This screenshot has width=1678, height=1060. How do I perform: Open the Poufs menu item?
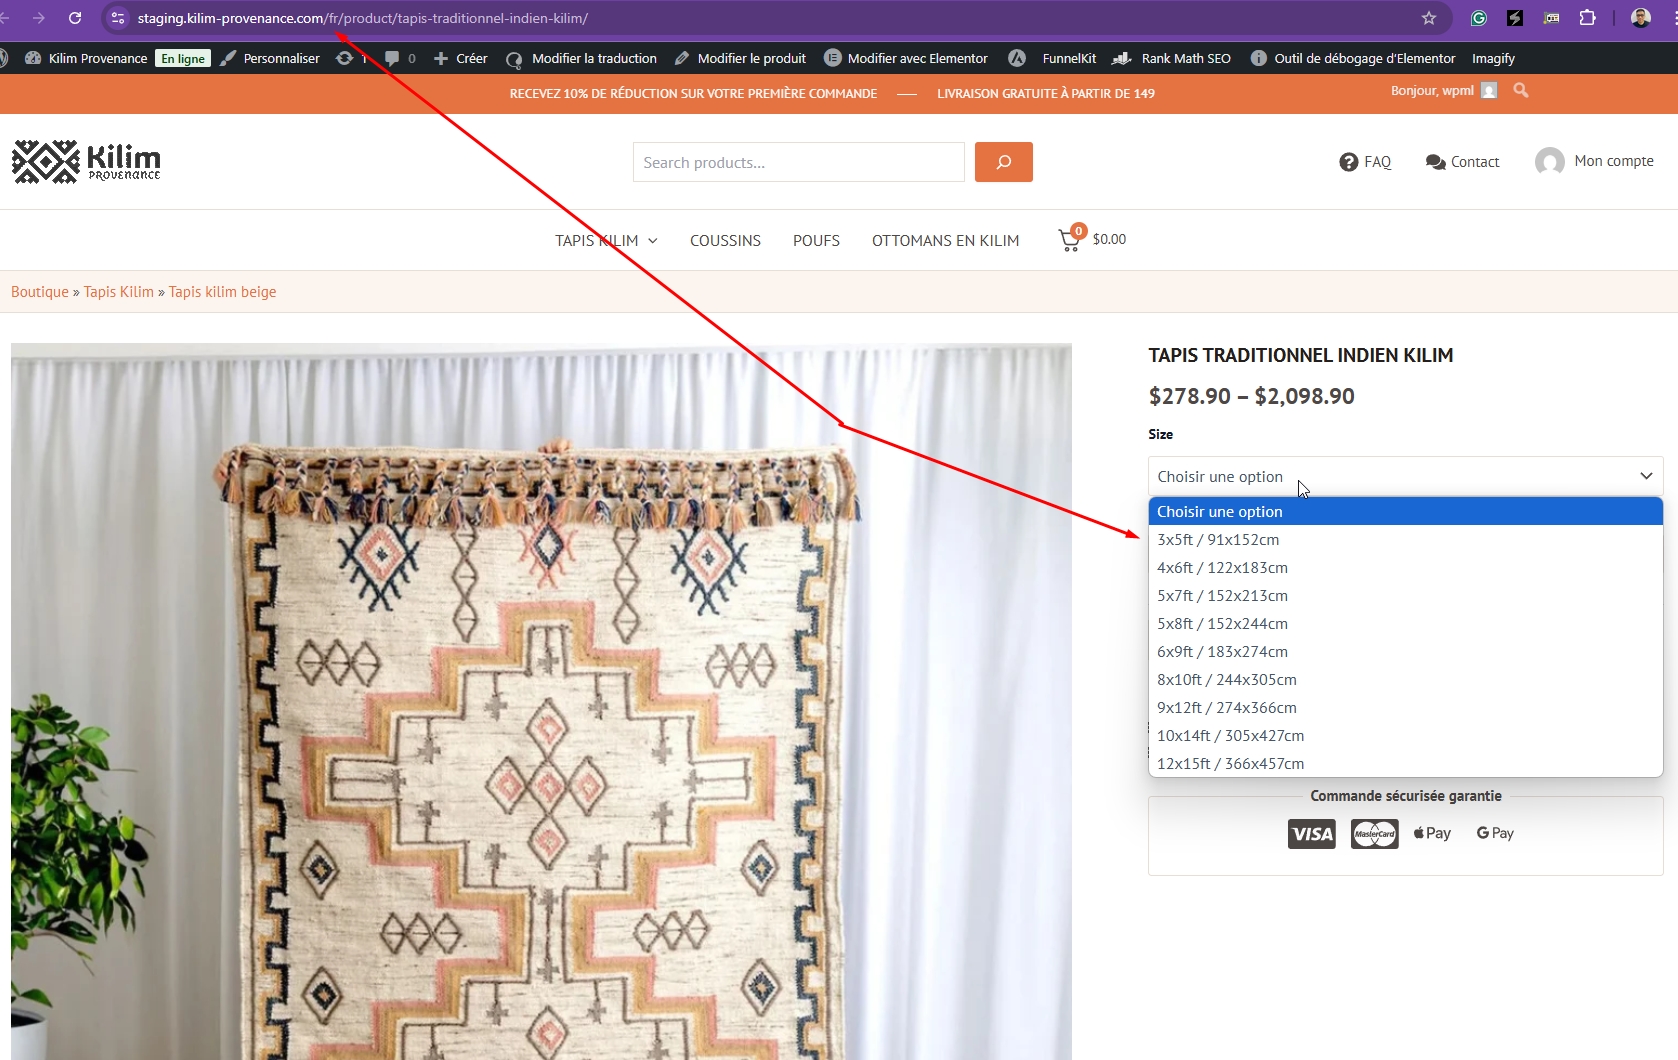click(816, 240)
